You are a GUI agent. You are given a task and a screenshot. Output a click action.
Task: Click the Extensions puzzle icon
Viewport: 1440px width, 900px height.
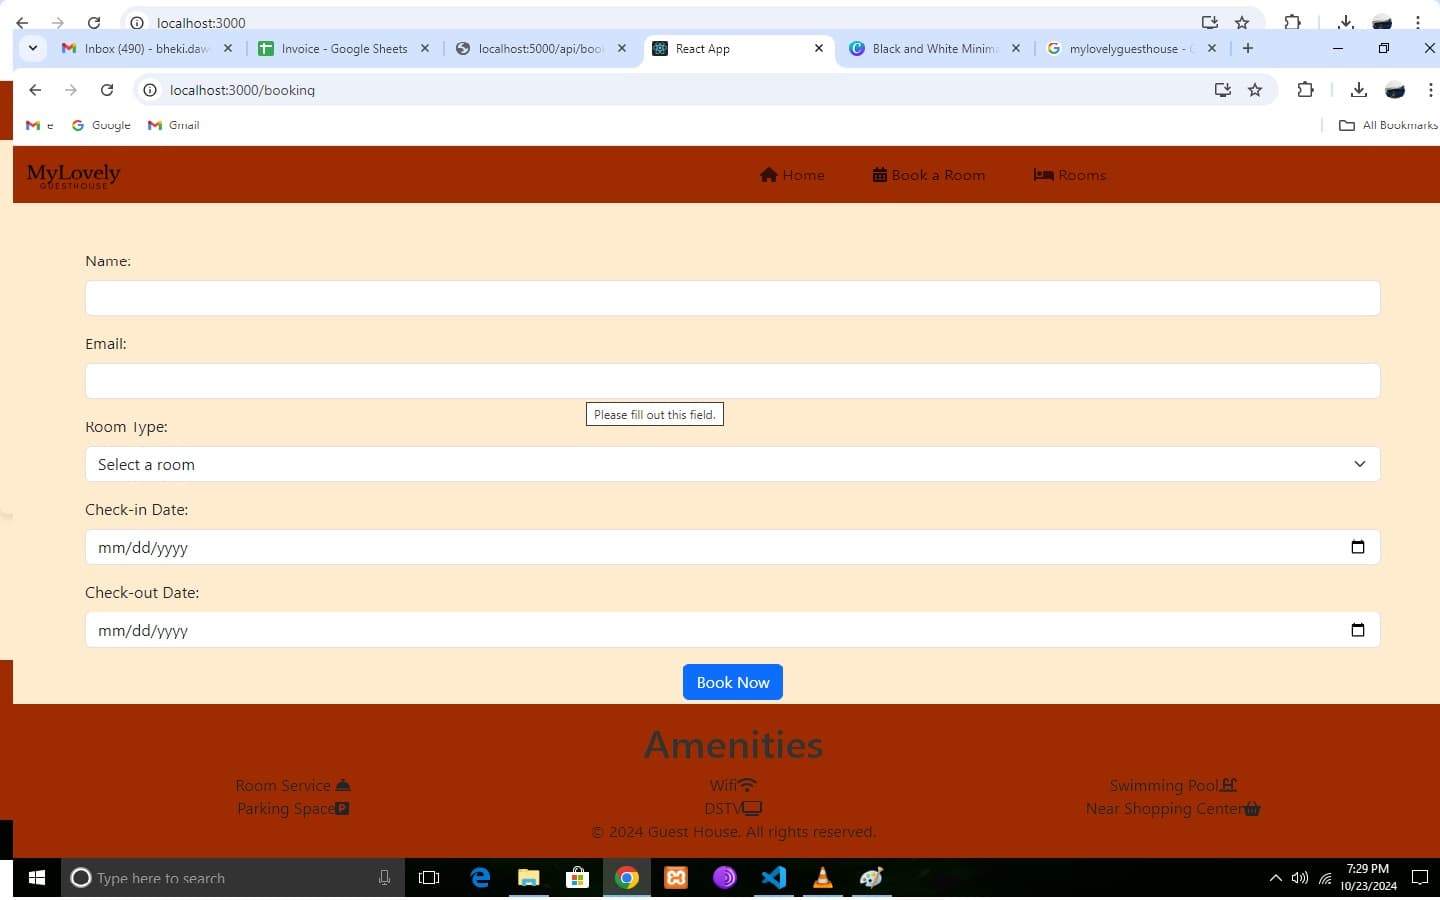click(1306, 90)
